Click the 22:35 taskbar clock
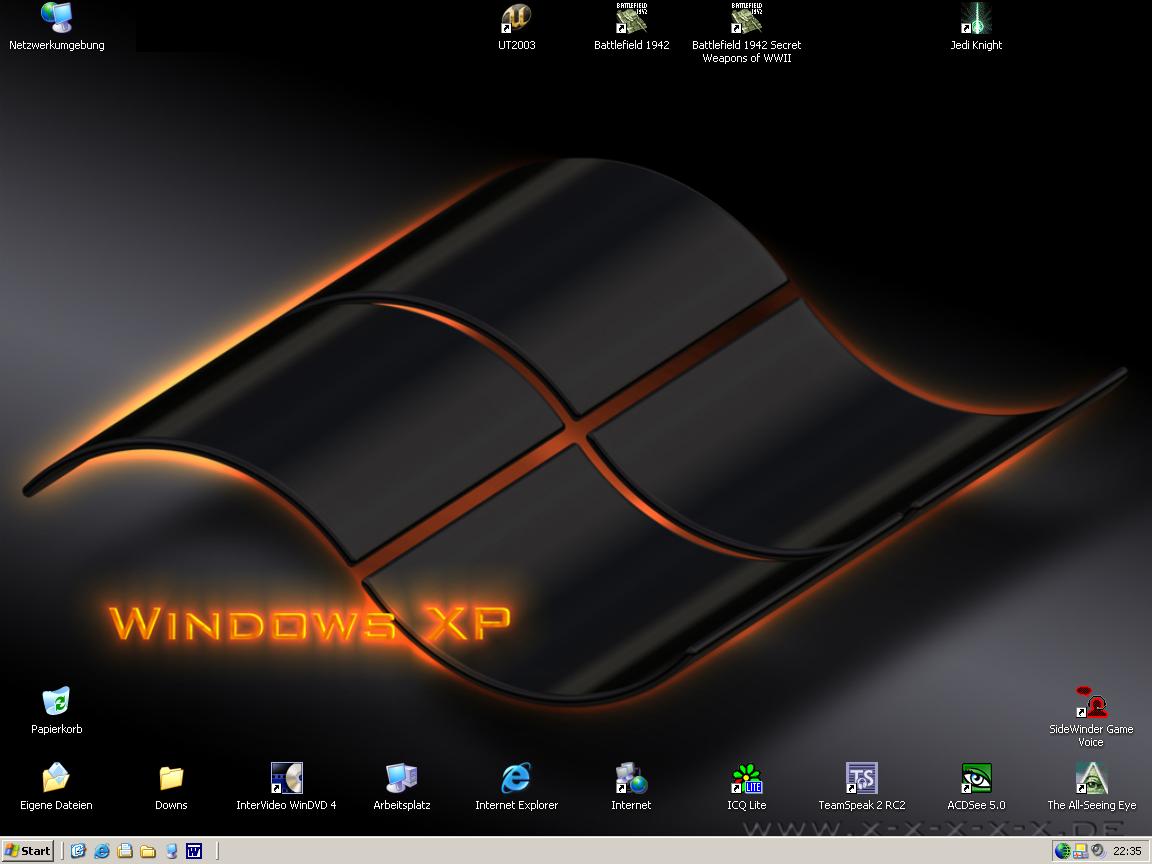The image size is (1152, 864). 1127,851
